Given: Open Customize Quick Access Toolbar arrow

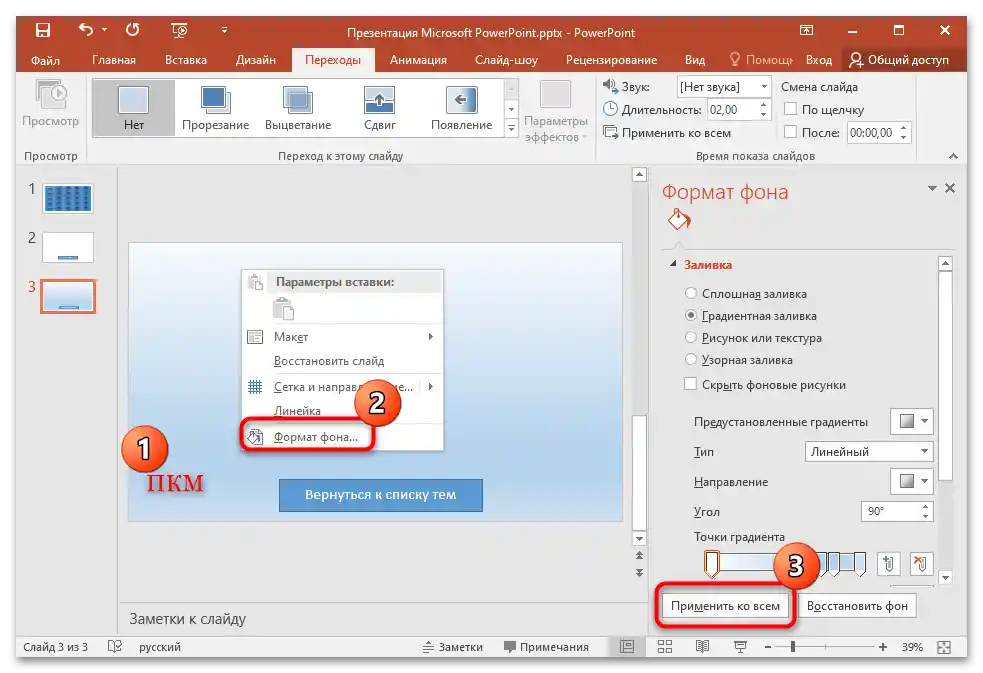Looking at the screenshot, I should (x=224, y=30).
